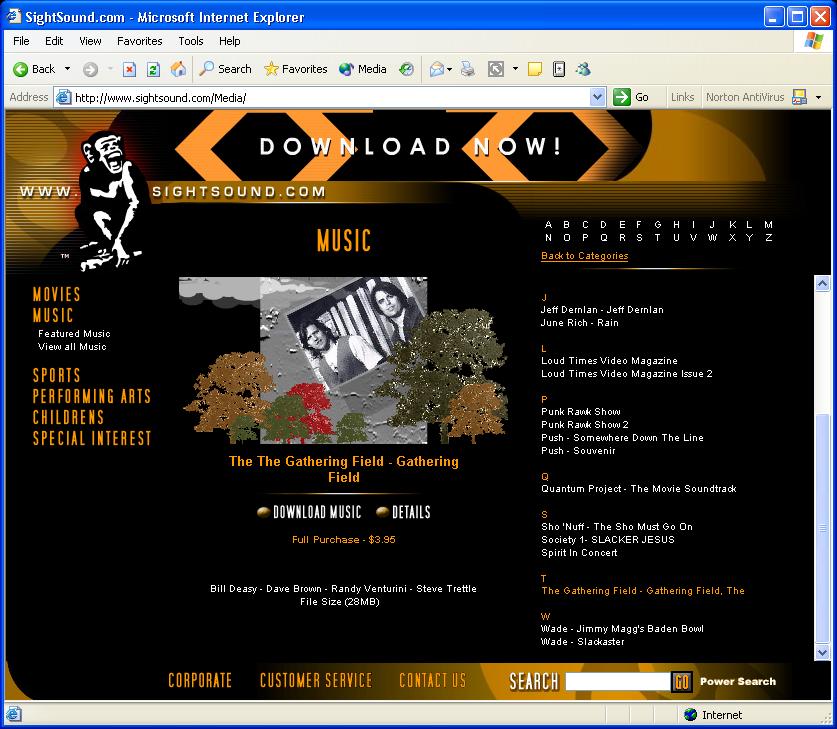Image resolution: width=837 pixels, height=729 pixels.
Task: Click The Gathering Field album artwork thumbnail
Action: 344,360
